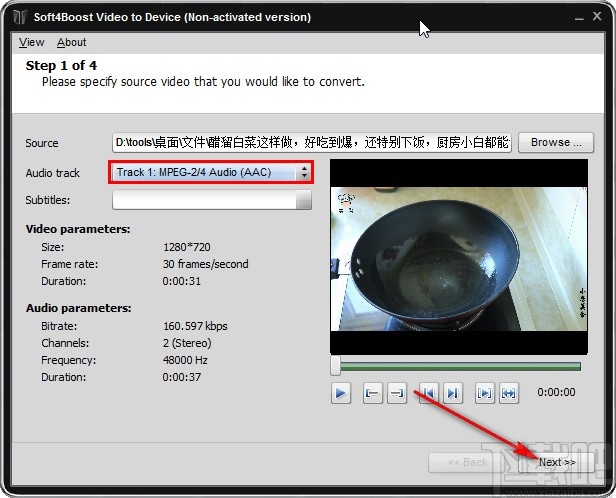Image resolution: width=616 pixels, height=498 pixels.
Task: Set the trim start marker
Action: (372, 393)
